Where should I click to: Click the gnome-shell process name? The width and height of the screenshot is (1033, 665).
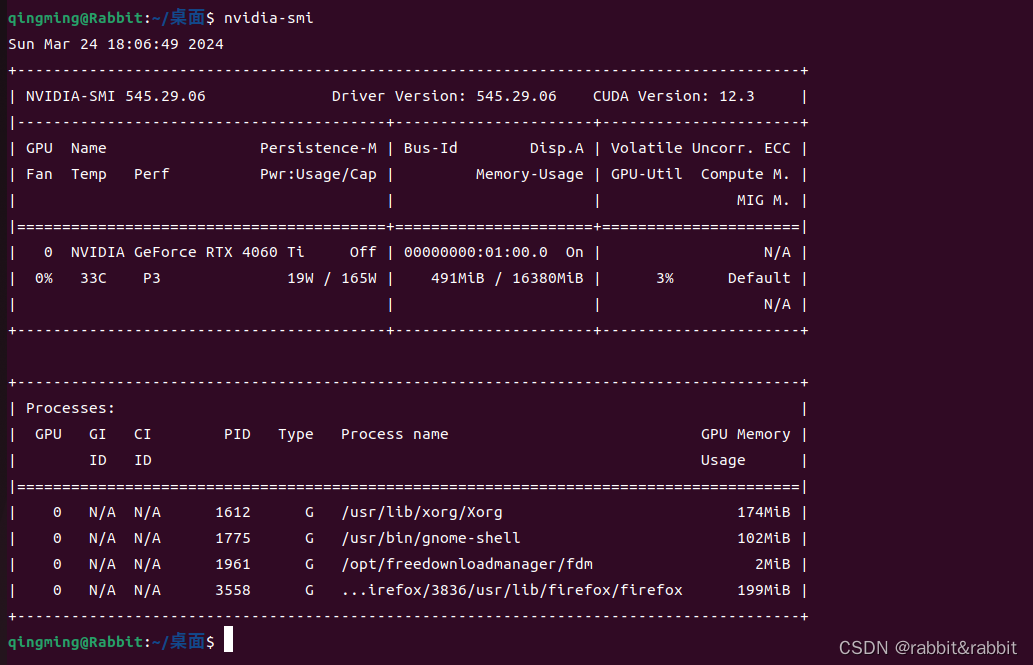click(432, 537)
